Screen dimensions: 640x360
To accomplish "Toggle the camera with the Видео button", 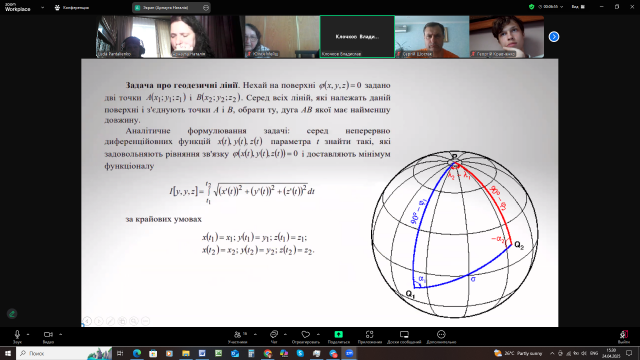I will click(48, 337).
